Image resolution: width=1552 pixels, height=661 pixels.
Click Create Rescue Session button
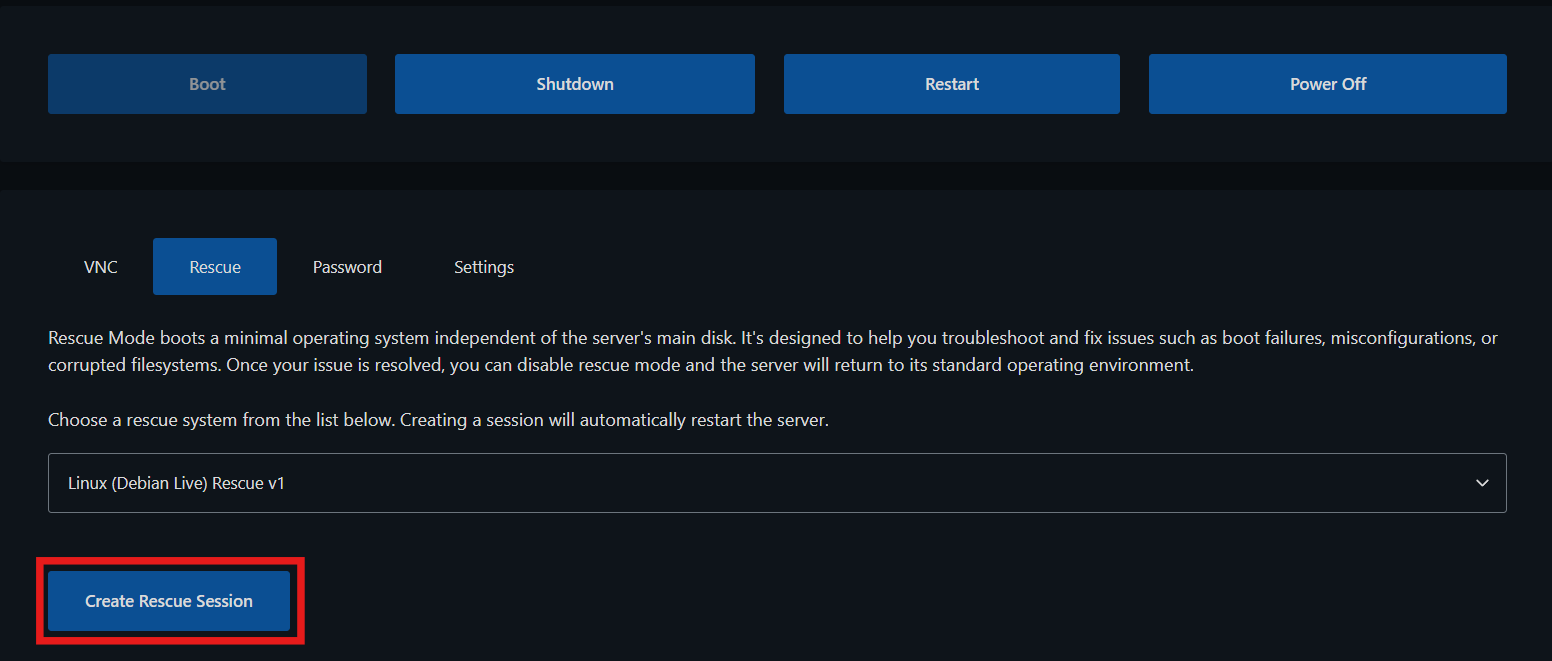pos(169,601)
